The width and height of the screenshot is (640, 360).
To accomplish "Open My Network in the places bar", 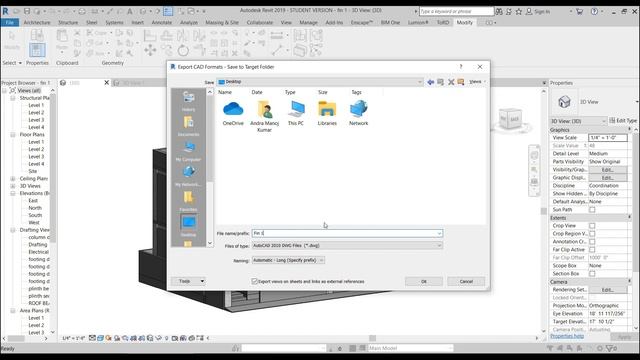I will 189,176.
